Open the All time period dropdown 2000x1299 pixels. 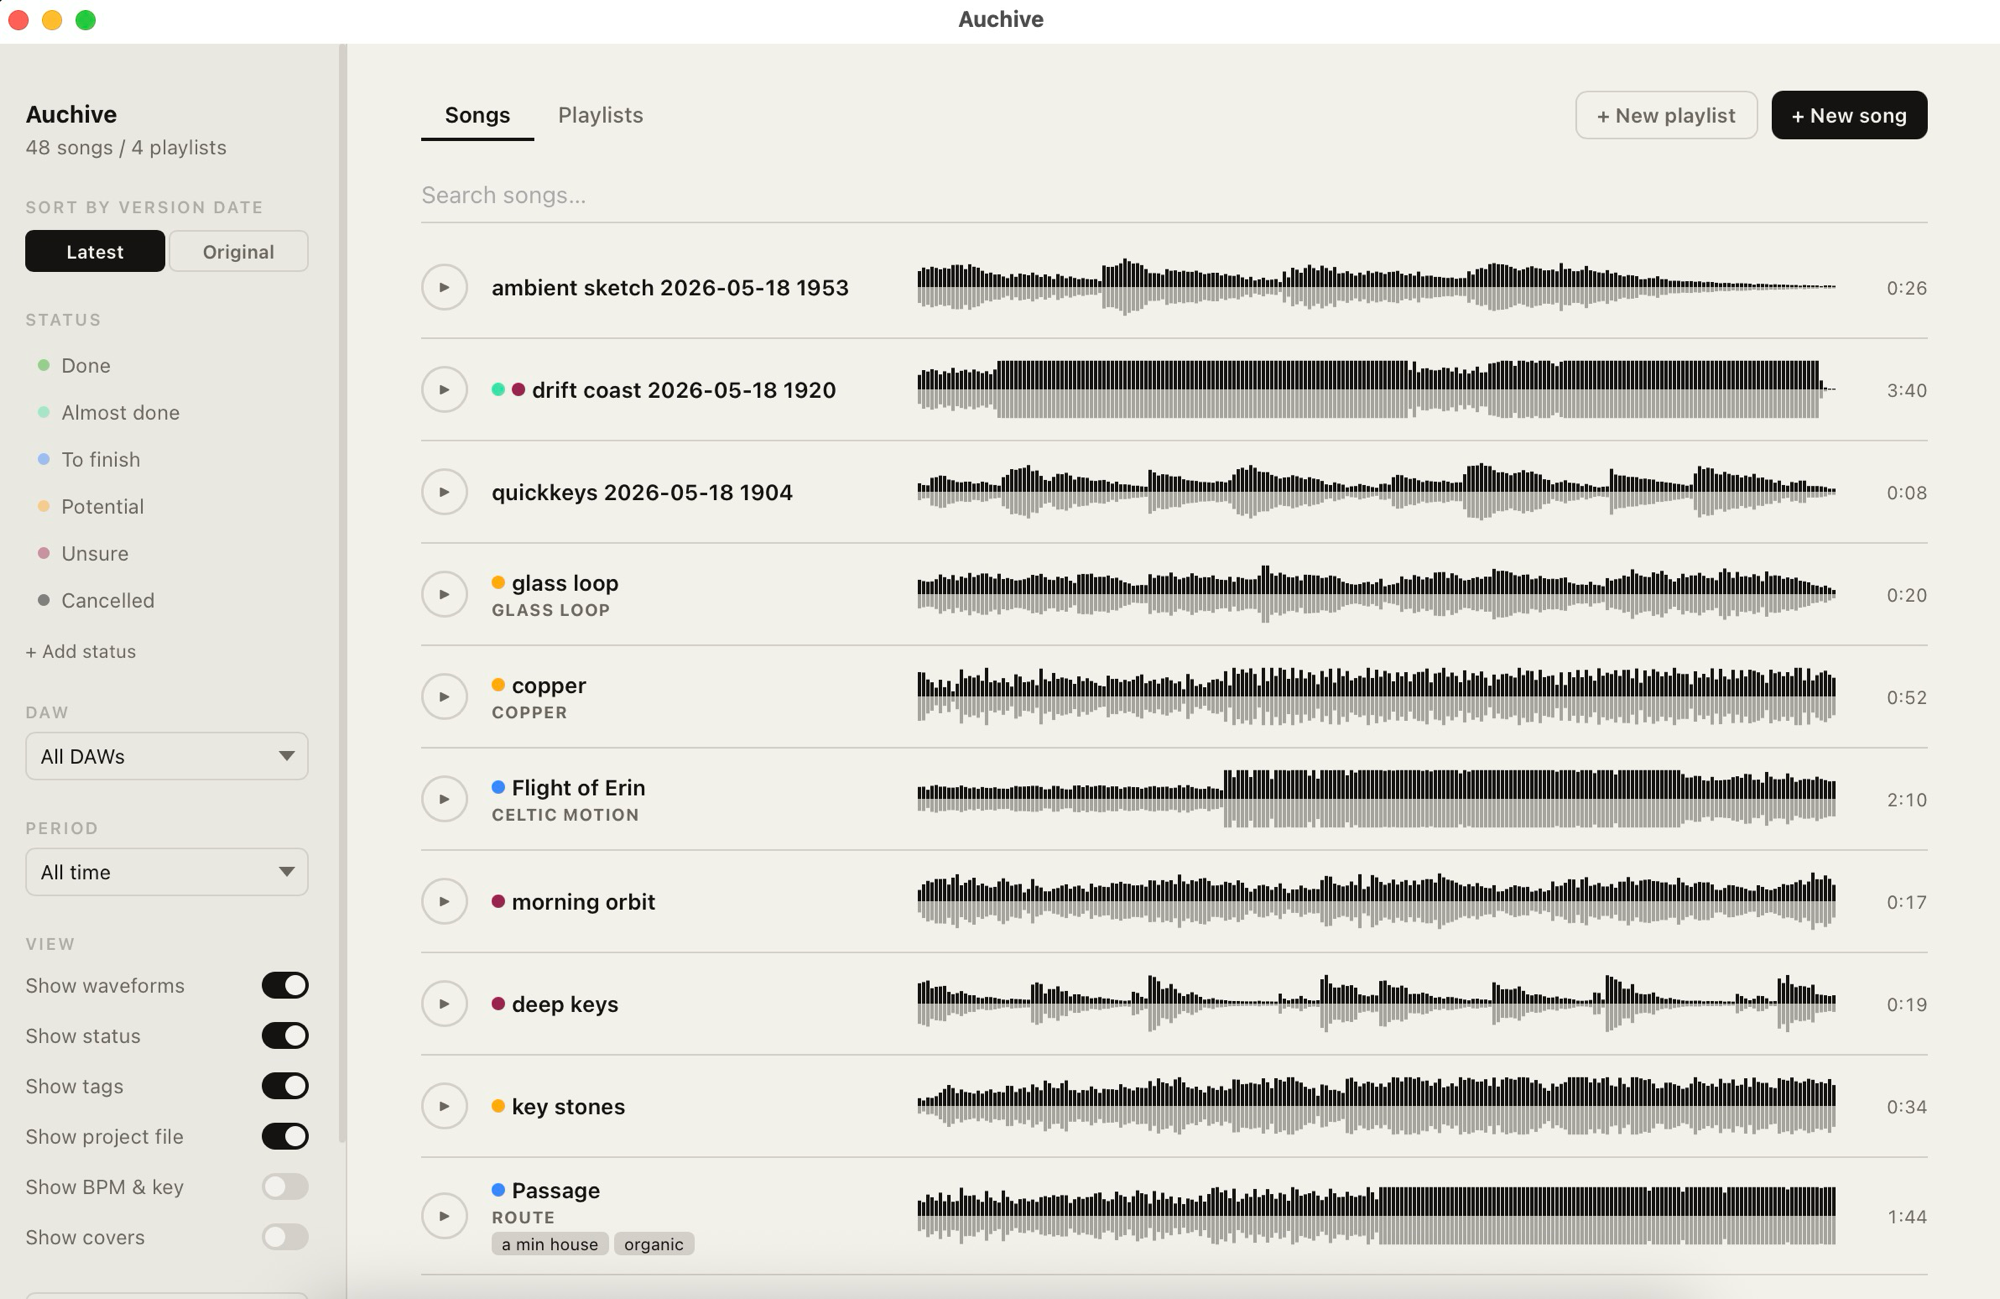167,872
